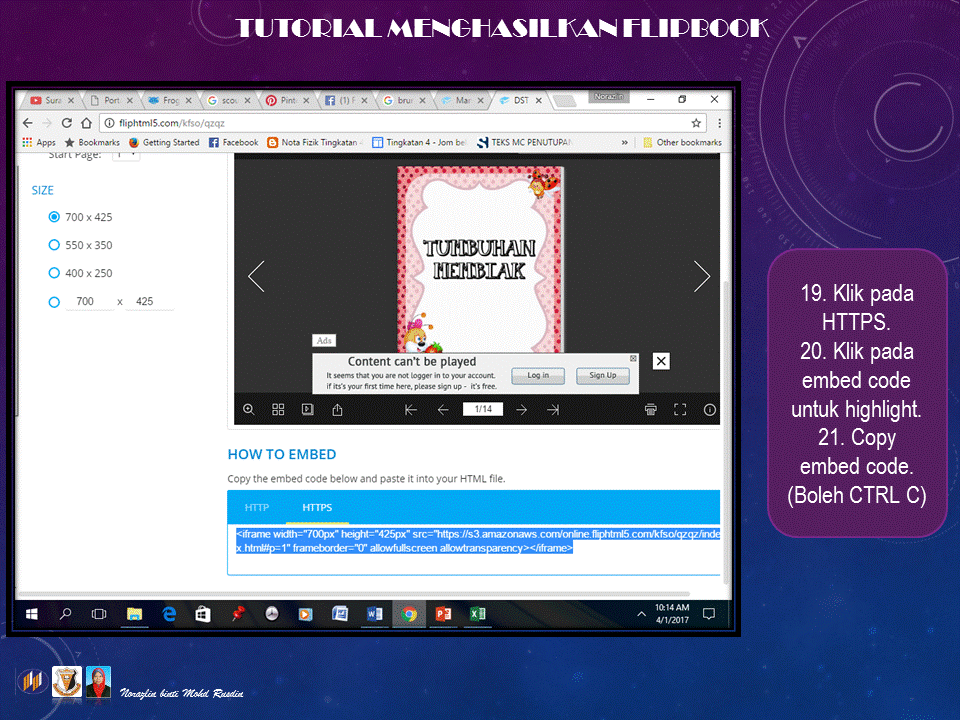Viewport: 960px width, 720px height.
Task: Switch to the Facebook browser tab
Action: [345, 100]
